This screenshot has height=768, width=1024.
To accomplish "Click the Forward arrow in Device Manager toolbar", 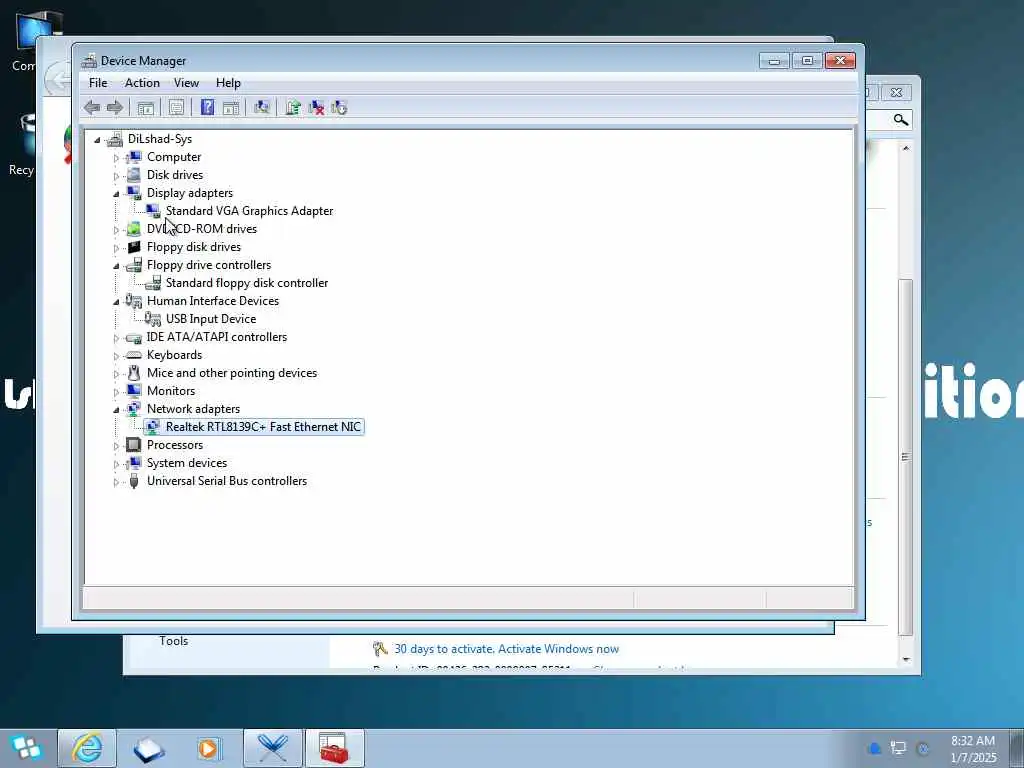I will (115, 108).
